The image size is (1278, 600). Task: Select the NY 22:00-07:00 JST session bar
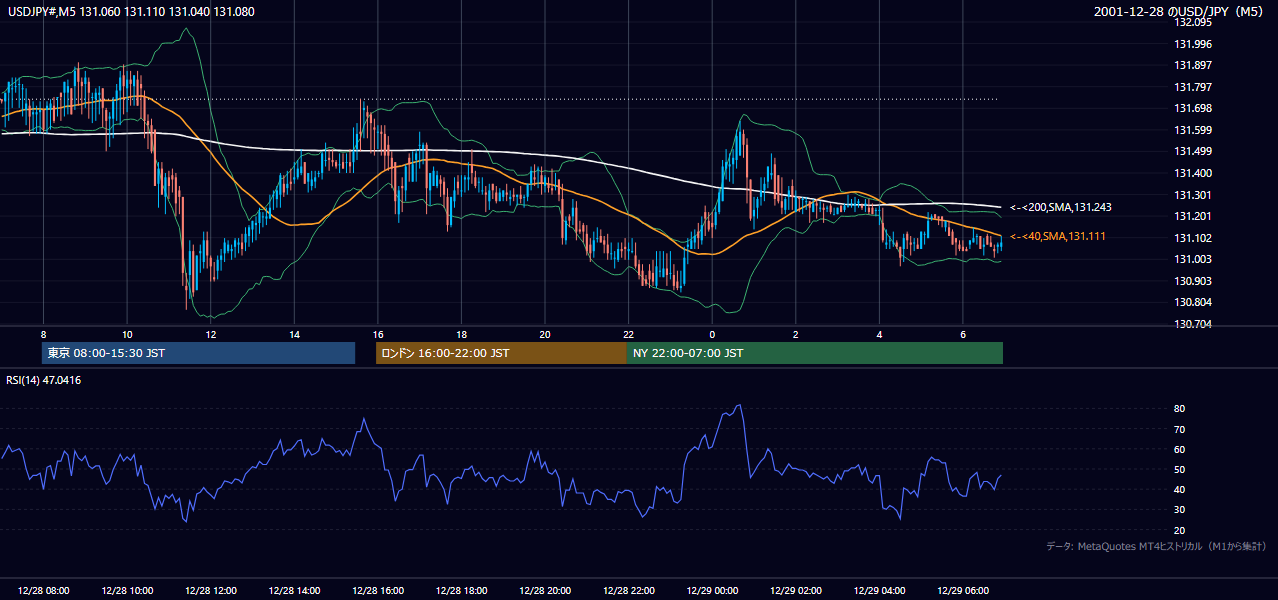point(815,353)
